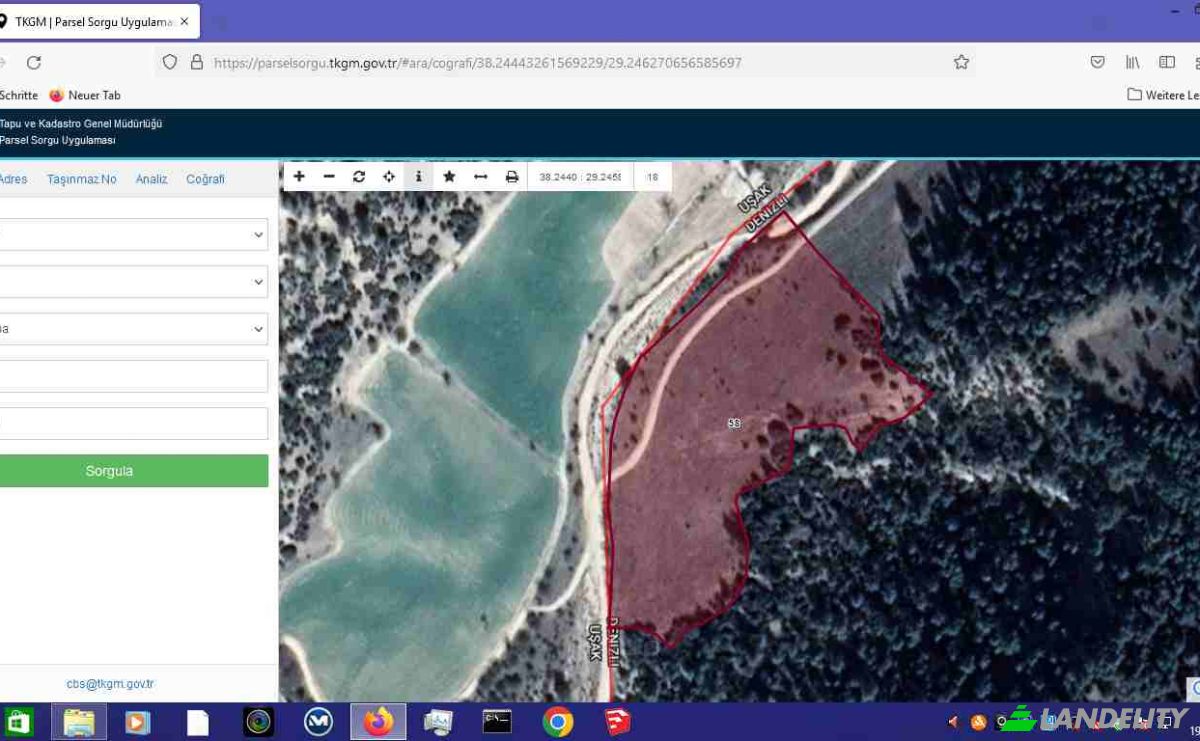Switch to the Analiz tab
The height and width of the screenshot is (741, 1200).
[151, 179]
